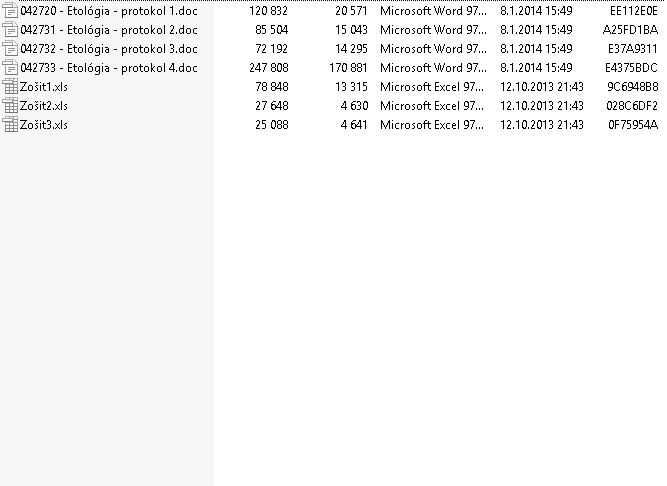
Task: Click the document icon of protokol 4.doc
Action: pos(10,68)
